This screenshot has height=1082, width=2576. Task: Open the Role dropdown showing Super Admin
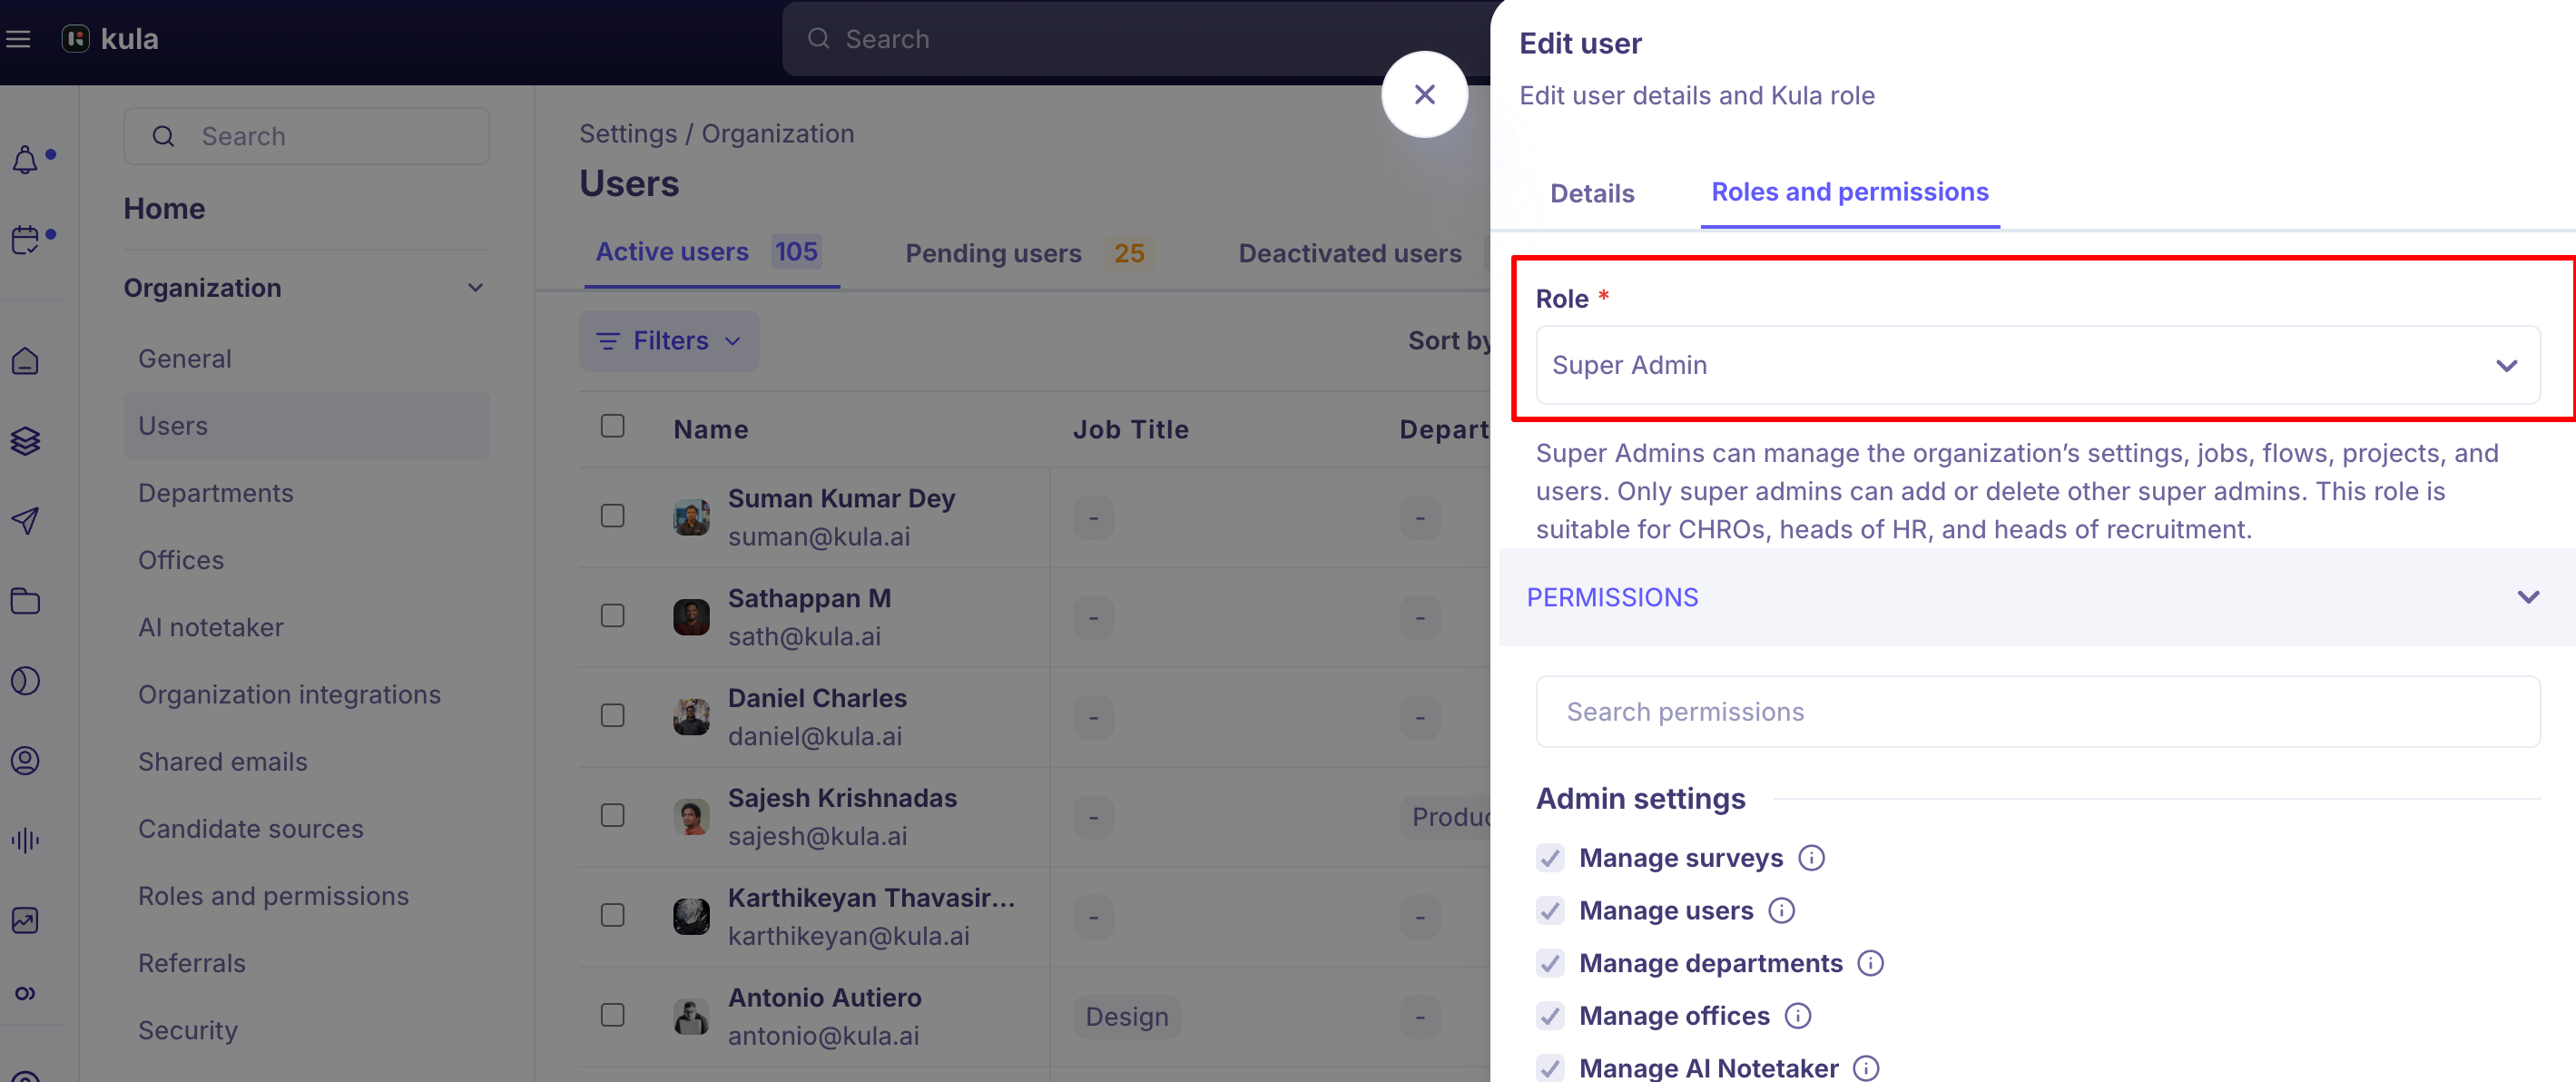[2037, 365]
